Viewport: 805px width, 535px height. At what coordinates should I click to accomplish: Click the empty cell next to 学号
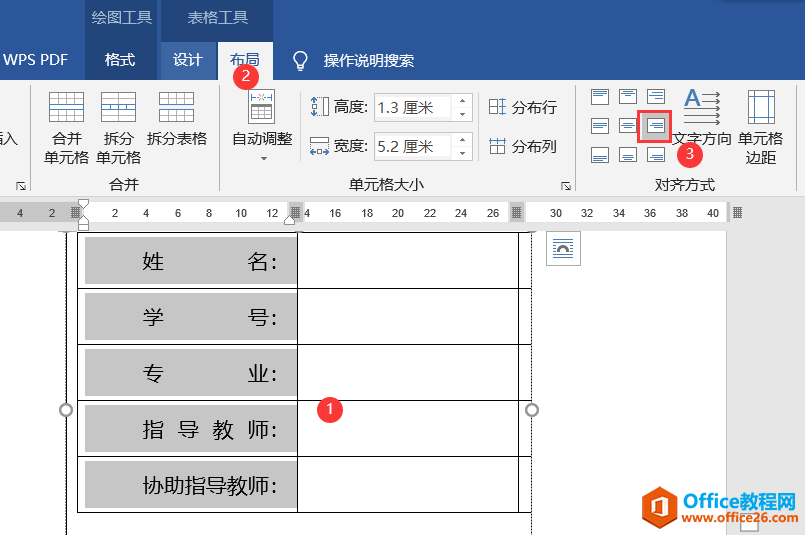click(408, 316)
